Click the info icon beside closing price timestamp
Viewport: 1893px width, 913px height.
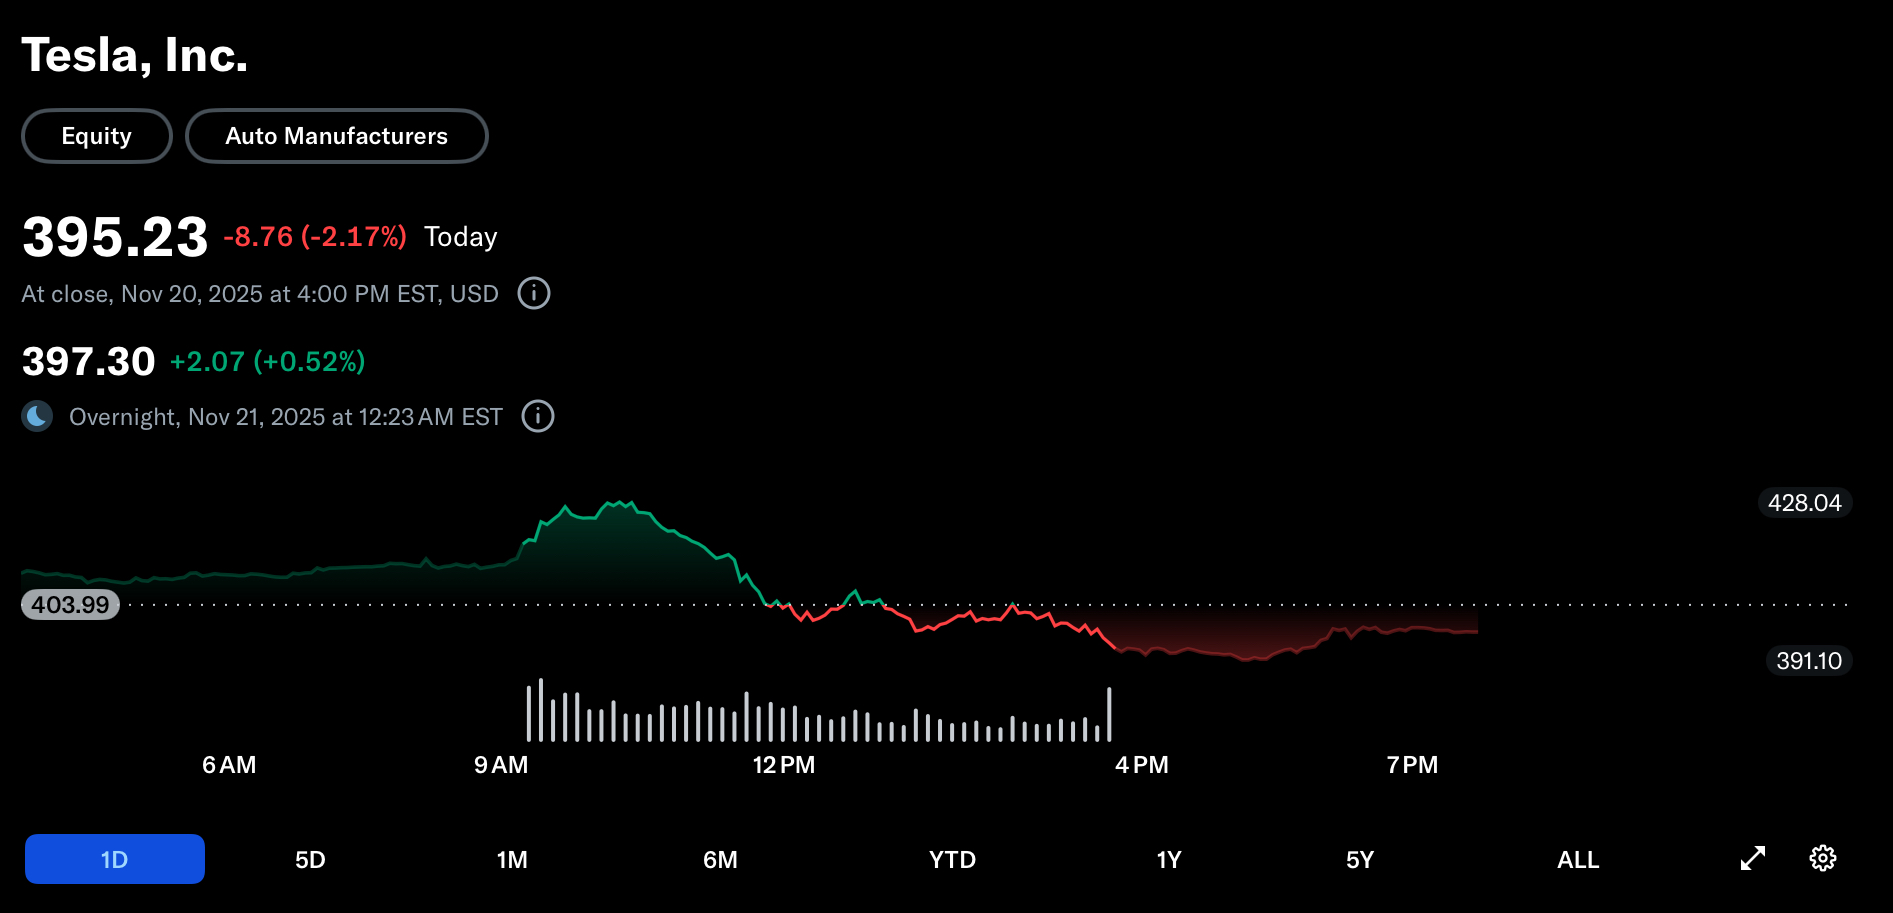coord(534,294)
